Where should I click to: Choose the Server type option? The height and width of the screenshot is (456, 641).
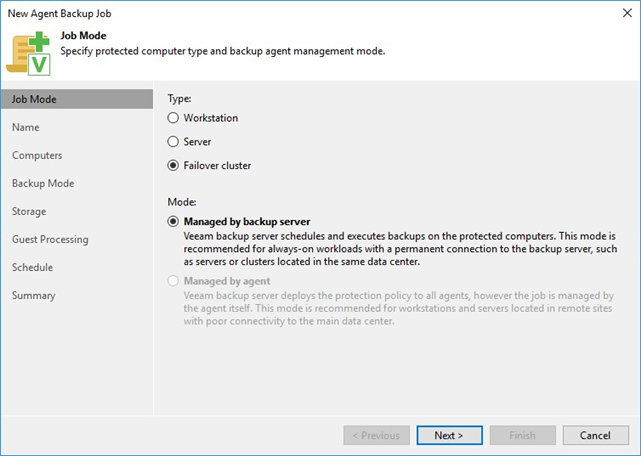174,142
